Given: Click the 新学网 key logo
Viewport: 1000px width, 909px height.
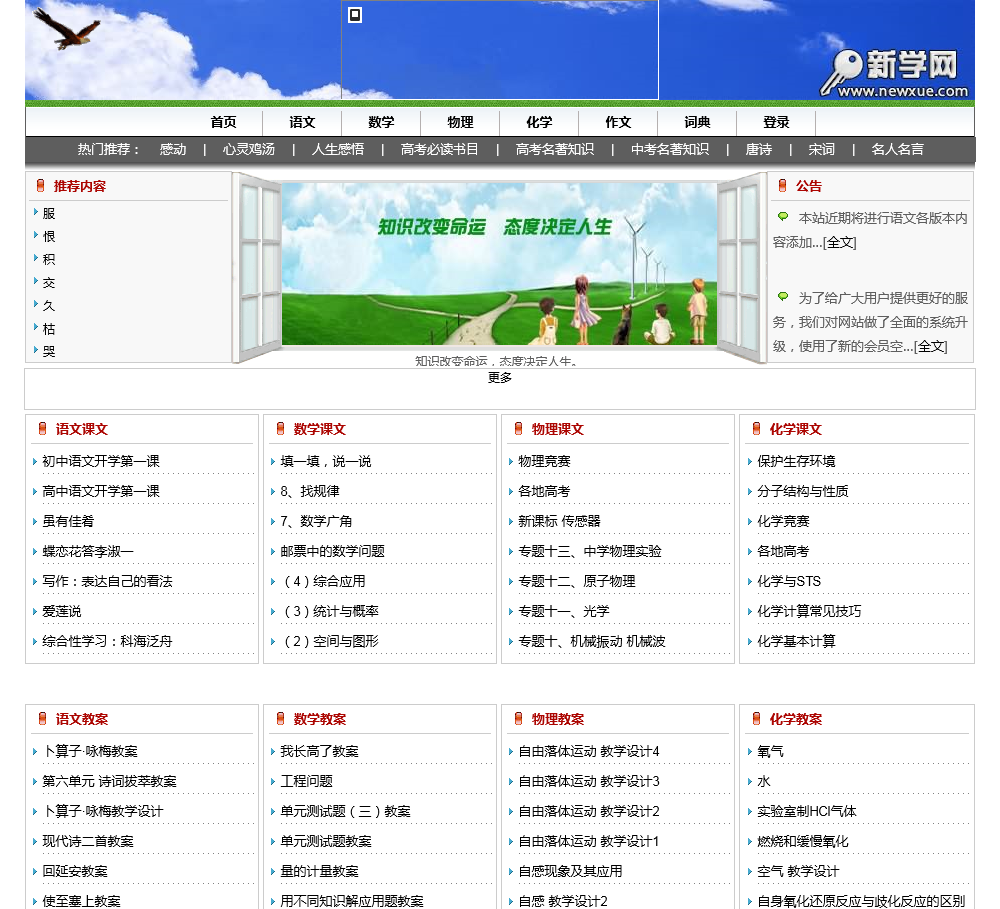Looking at the screenshot, I should point(893,73).
